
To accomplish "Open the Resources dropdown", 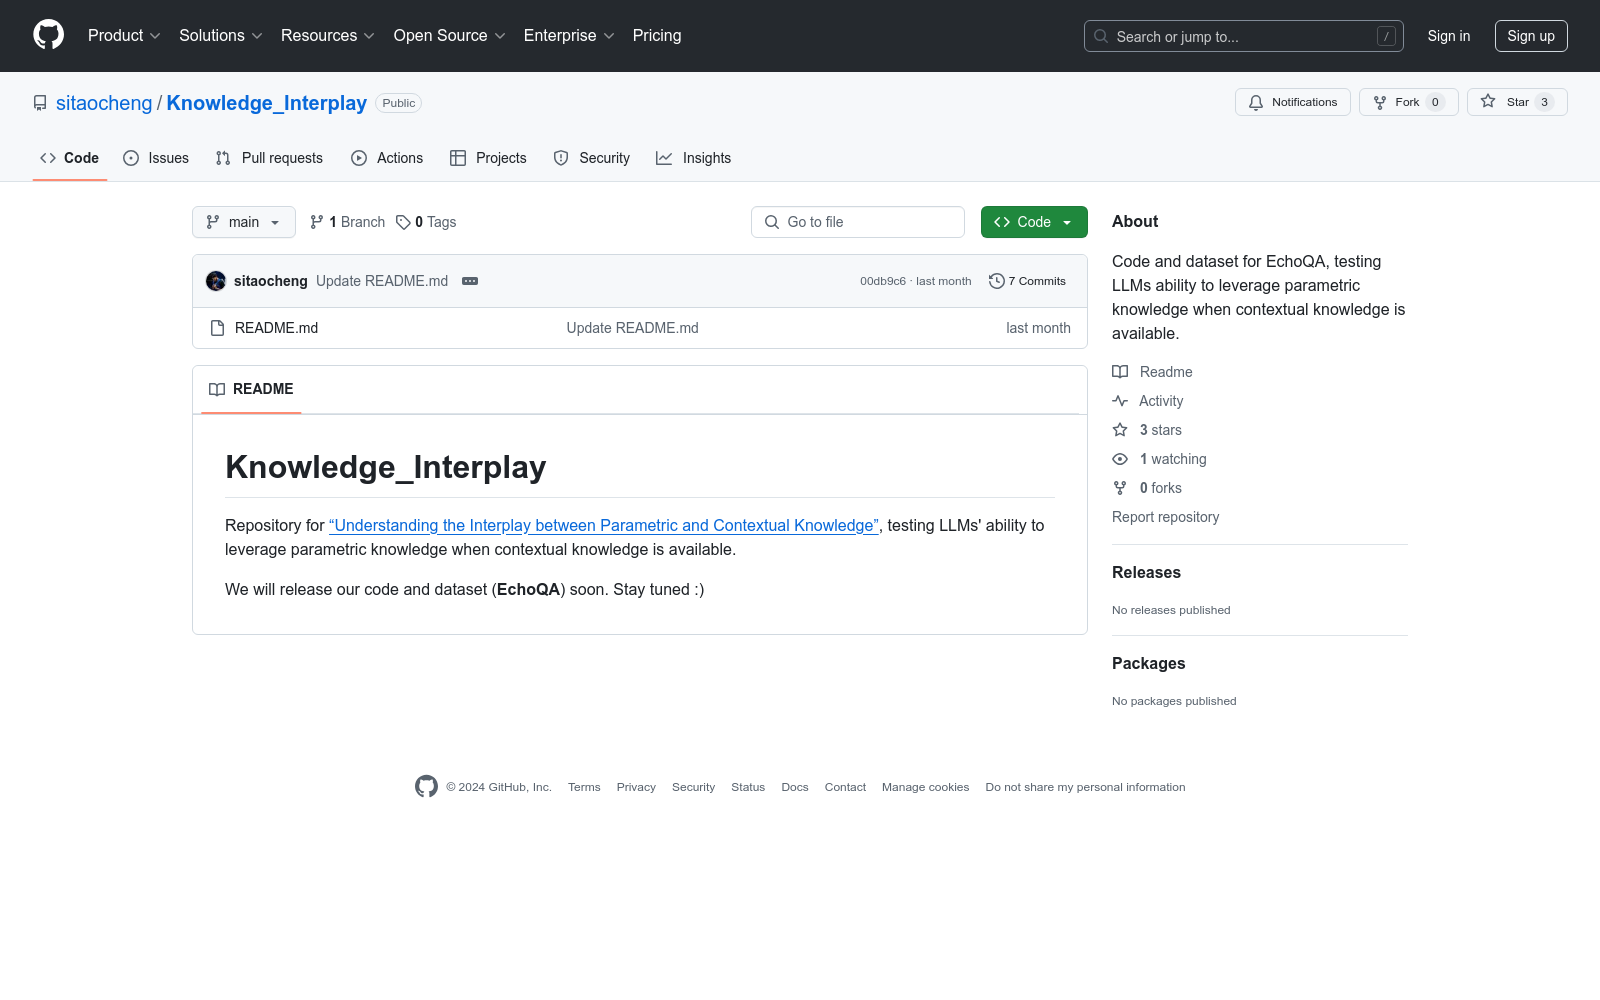I will click(x=328, y=35).
